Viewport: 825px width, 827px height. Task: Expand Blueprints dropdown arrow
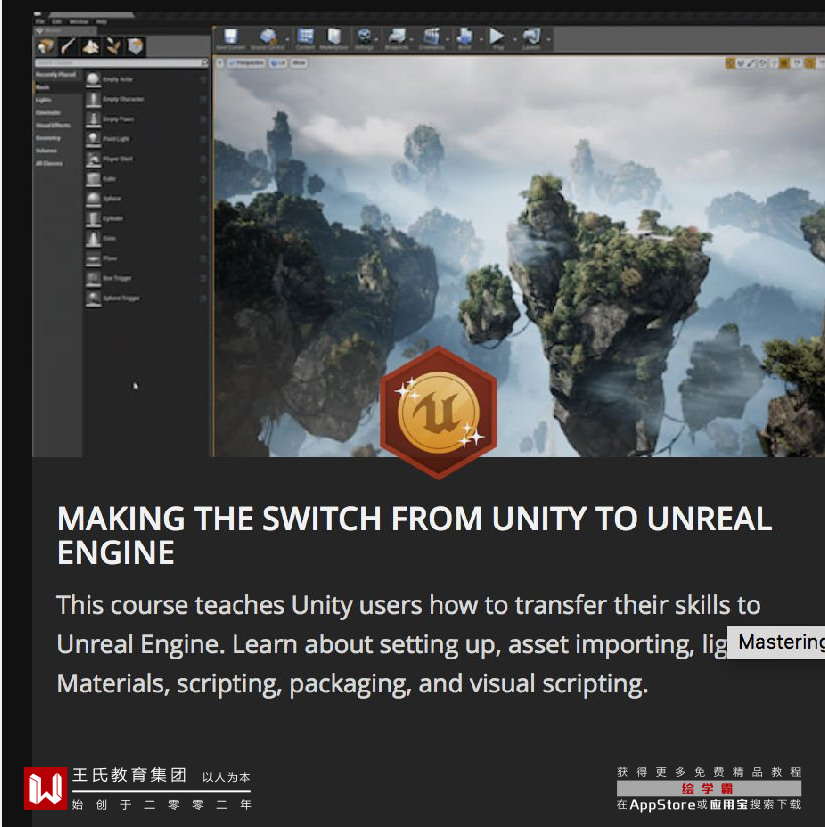click(412, 40)
